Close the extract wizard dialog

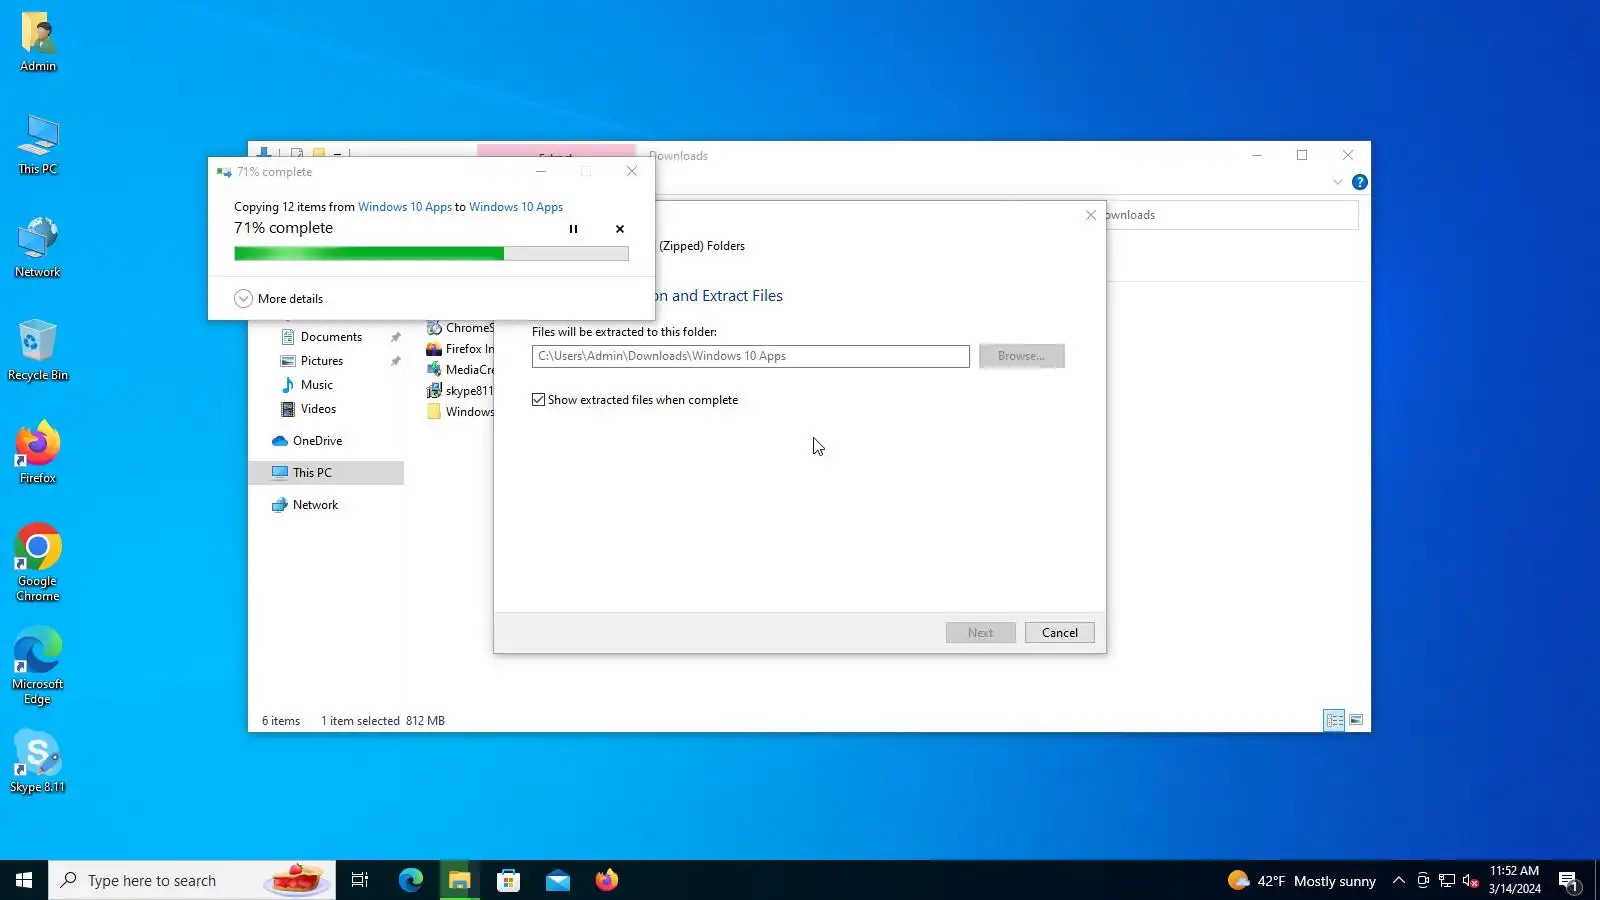click(1091, 215)
